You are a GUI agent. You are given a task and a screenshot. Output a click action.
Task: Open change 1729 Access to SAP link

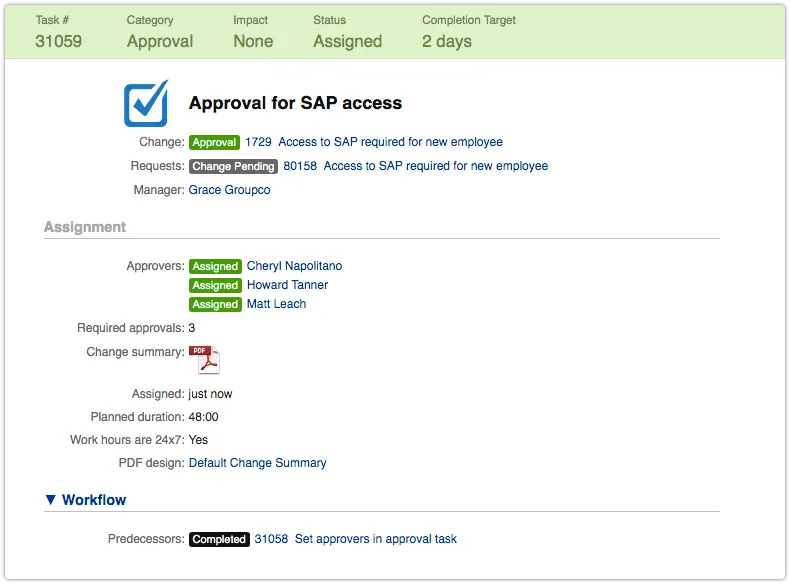(x=374, y=142)
